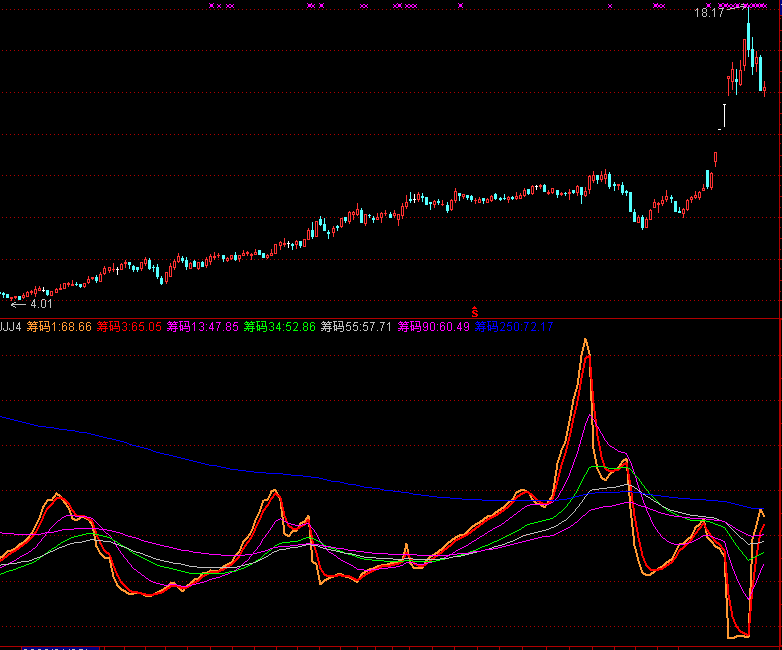Select the 筹码1:68.66 indicator legend

click(x=59, y=327)
